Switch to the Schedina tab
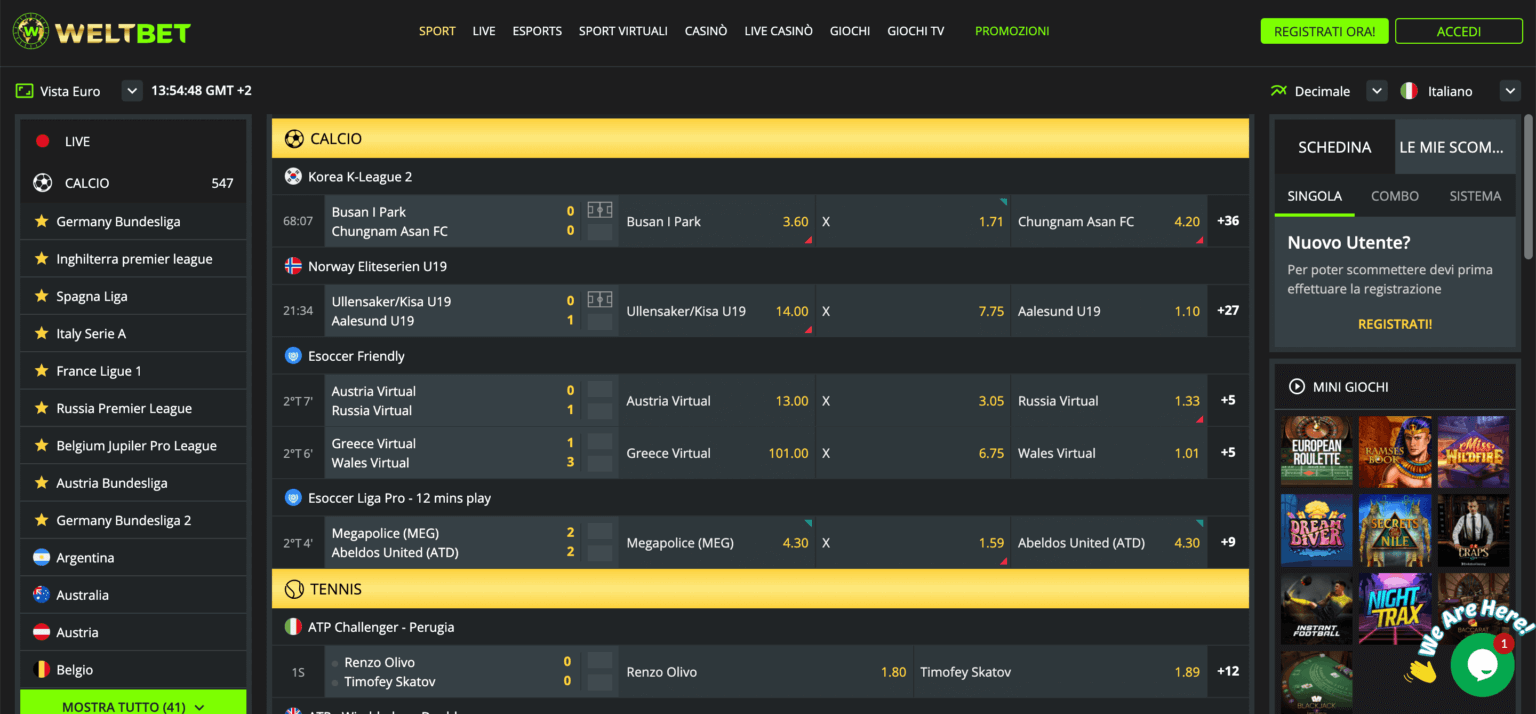Viewport: 1536px width, 714px height. coord(1334,147)
